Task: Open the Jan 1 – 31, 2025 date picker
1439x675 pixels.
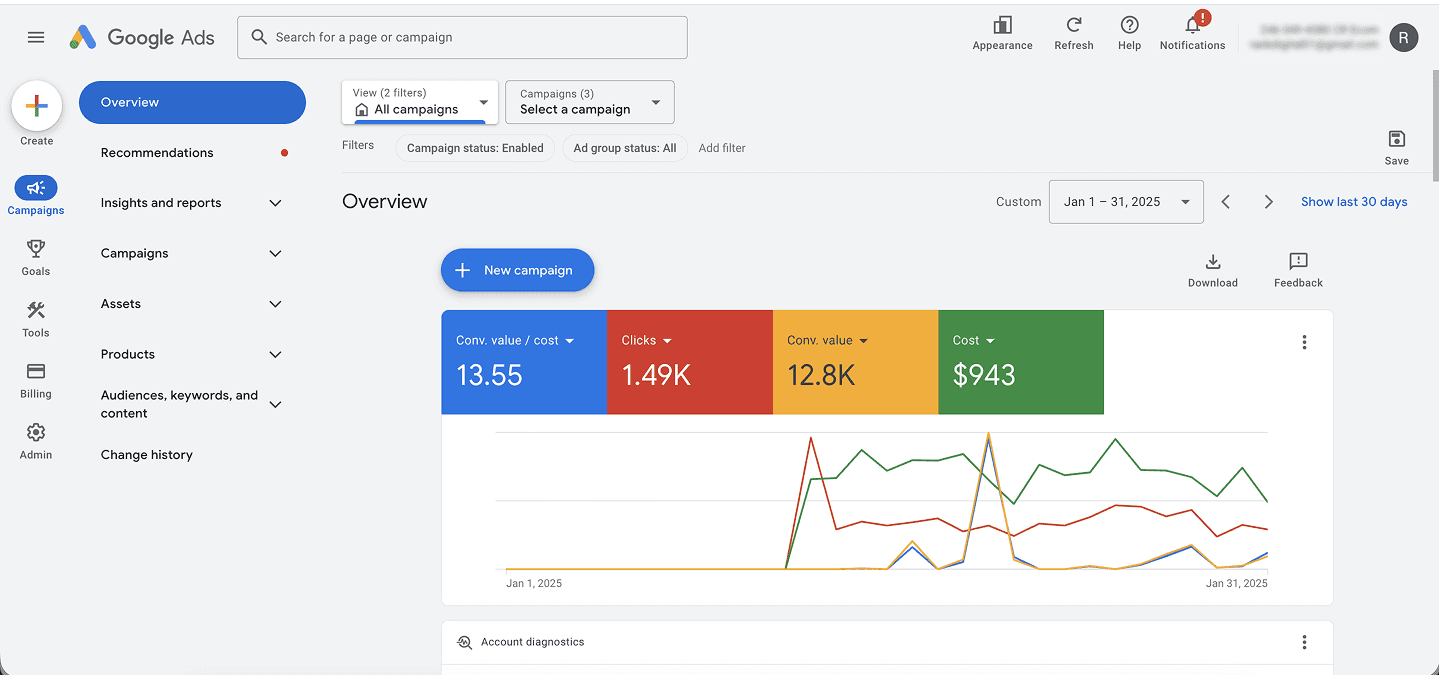Action: point(1126,202)
